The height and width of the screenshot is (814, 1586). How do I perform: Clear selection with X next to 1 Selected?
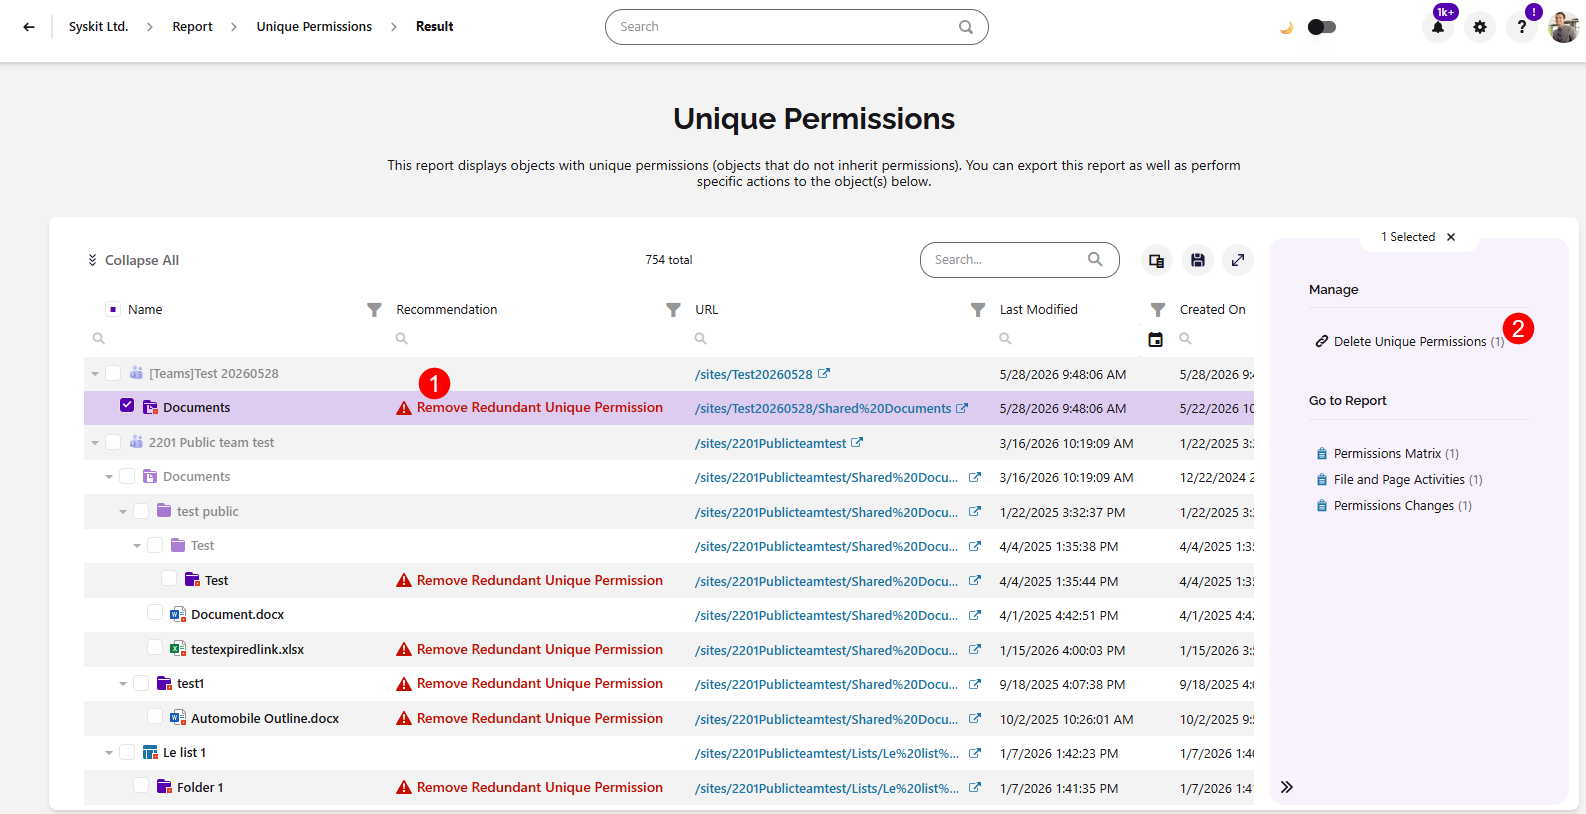coord(1451,237)
